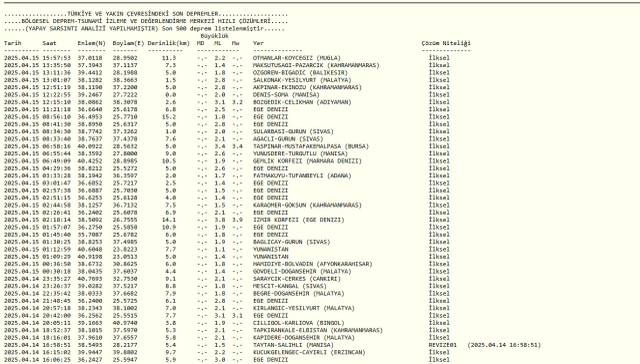Click 'EGE DENIZI' in the 11:21:18 row
Screen dimensions: 640x364
tap(270, 109)
